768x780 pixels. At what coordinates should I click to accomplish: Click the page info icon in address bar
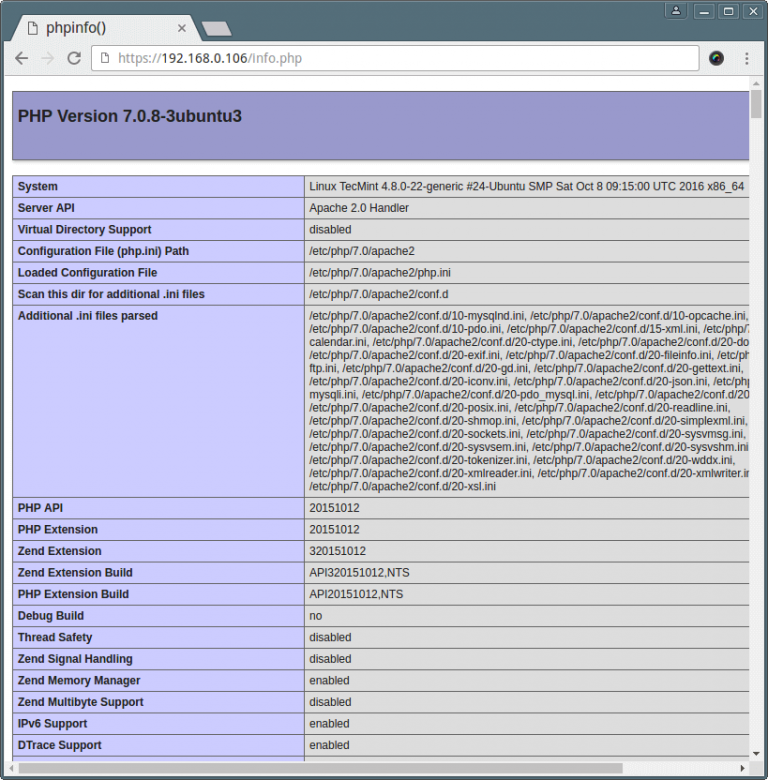[106, 59]
